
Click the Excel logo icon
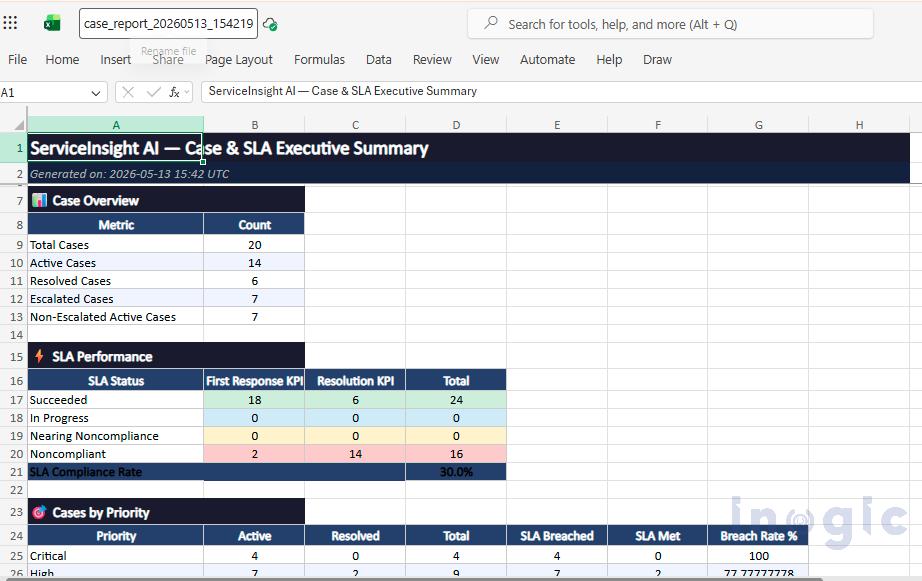[52, 24]
